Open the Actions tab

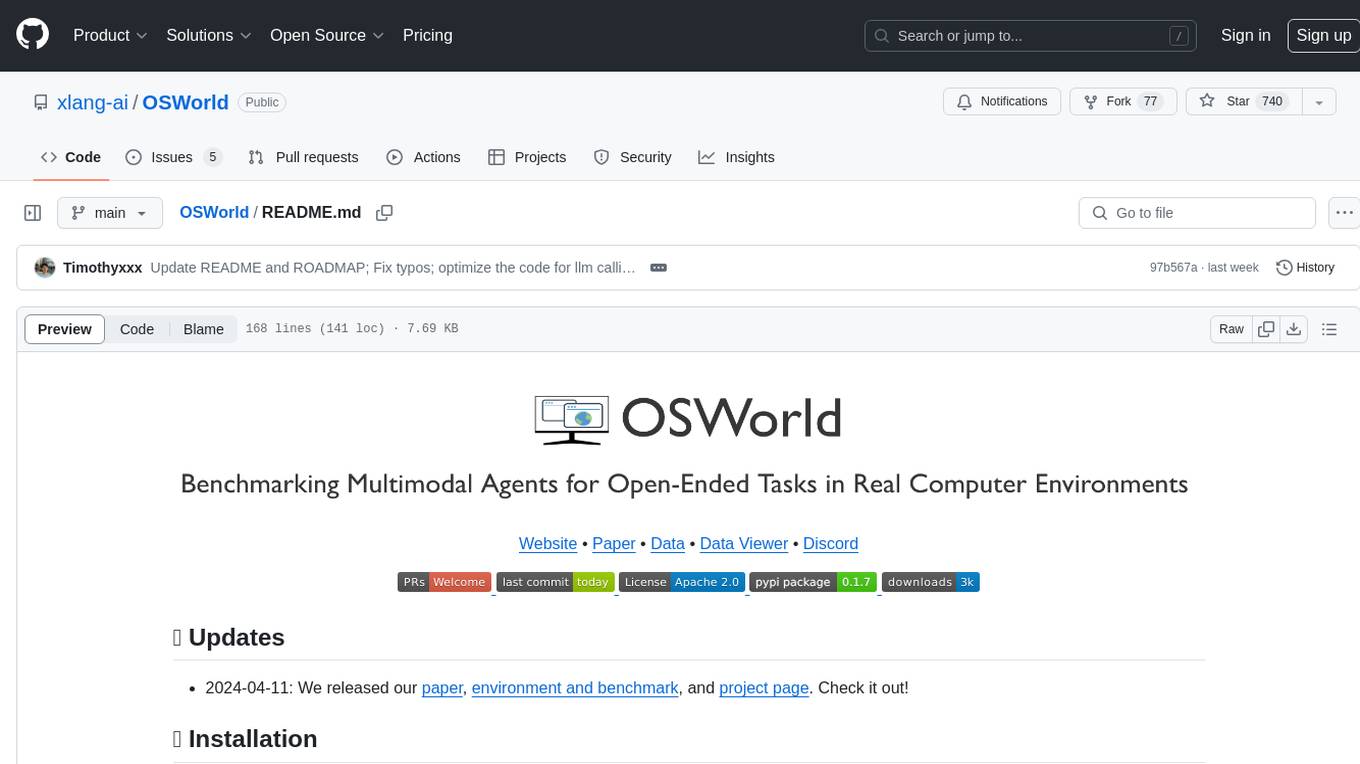[423, 157]
